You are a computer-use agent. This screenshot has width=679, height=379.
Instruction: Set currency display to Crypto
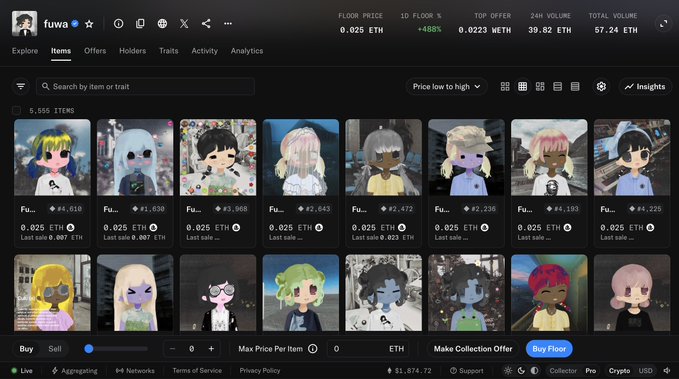(619, 370)
